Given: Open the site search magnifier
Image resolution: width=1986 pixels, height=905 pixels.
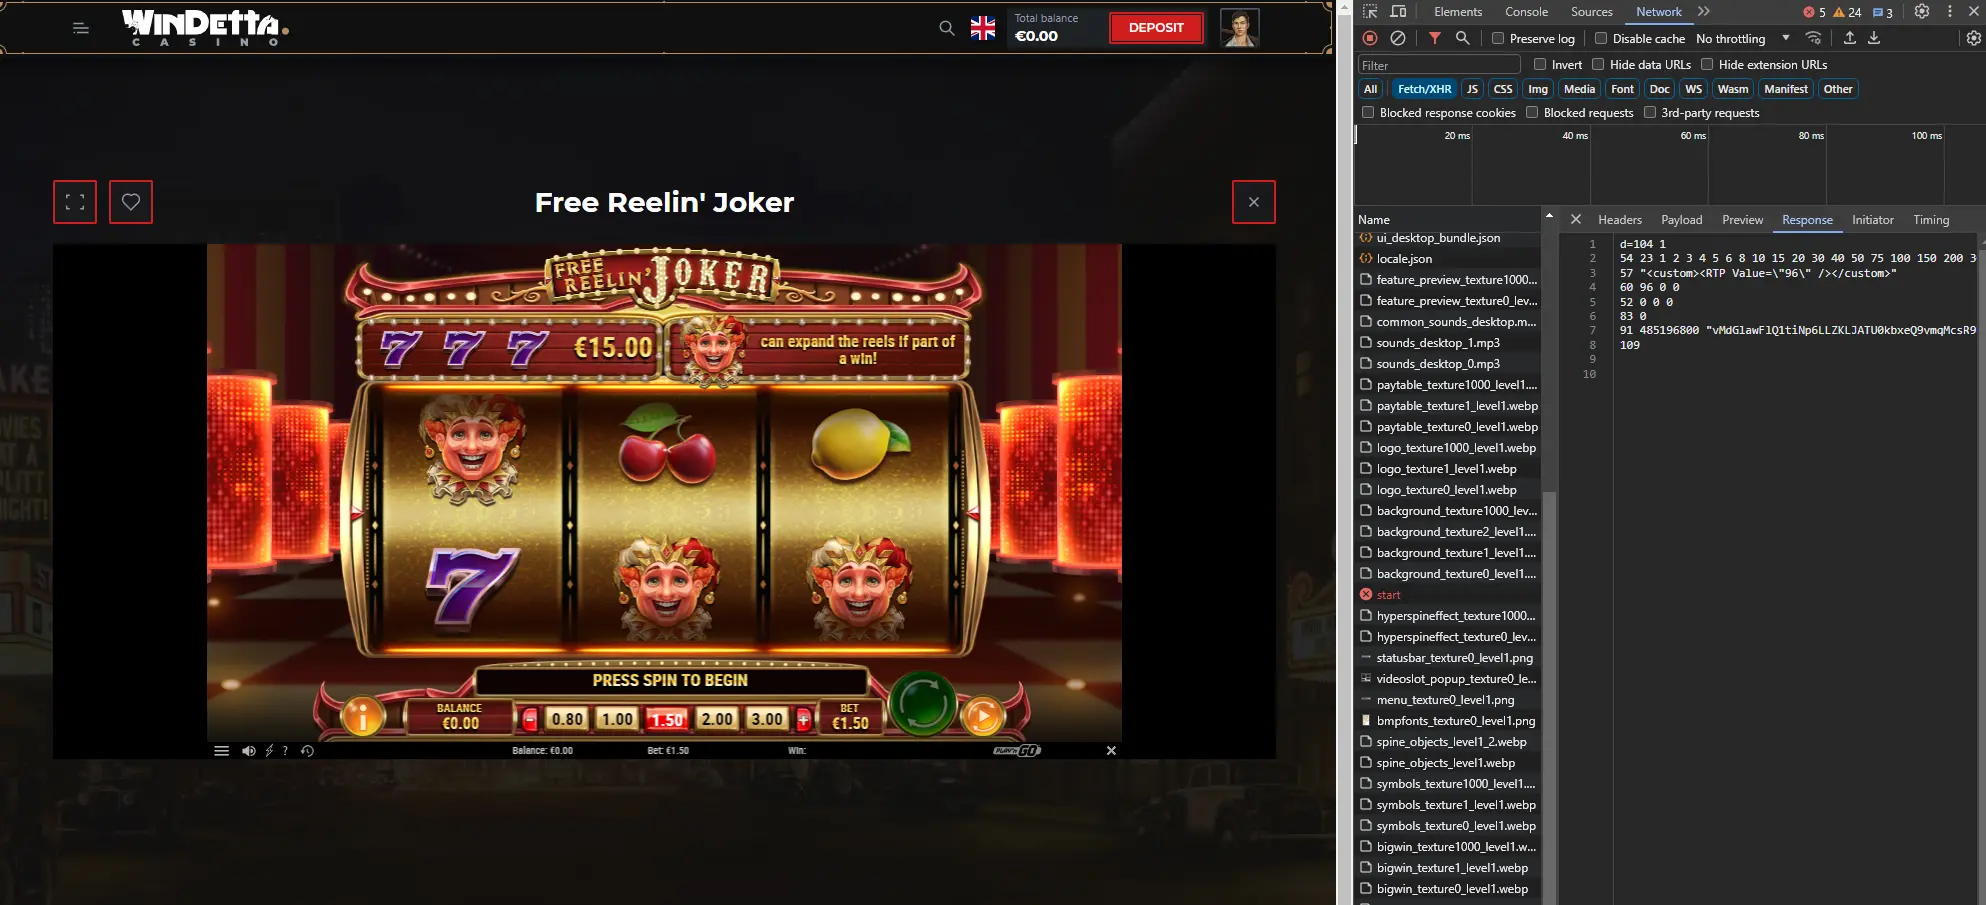Looking at the screenshot, I should pyautogui.click(x=946, y=28).
